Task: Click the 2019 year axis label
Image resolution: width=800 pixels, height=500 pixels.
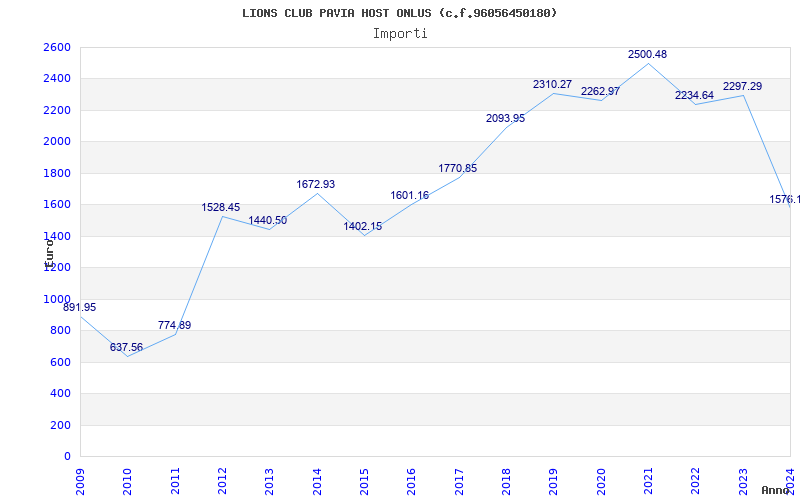Action: coord(554,481)
